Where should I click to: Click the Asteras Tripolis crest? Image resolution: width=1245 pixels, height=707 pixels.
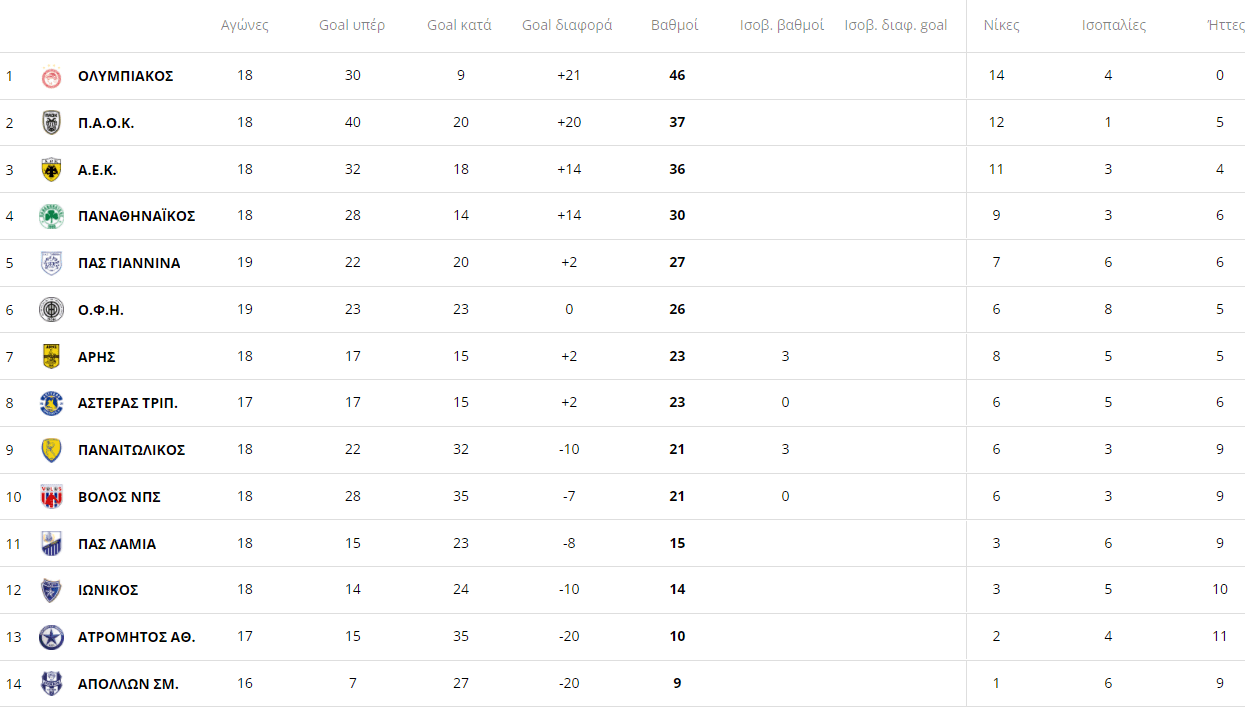click(51, 403)
